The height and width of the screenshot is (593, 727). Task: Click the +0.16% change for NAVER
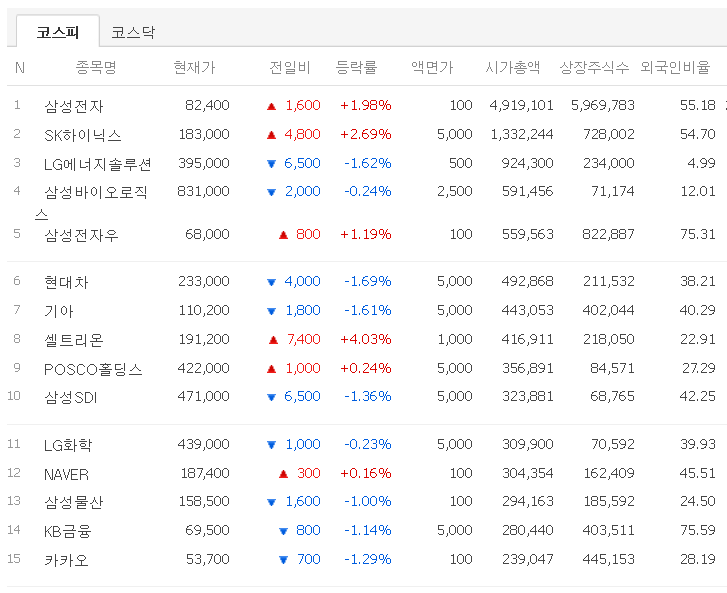(x=366, y=473)
